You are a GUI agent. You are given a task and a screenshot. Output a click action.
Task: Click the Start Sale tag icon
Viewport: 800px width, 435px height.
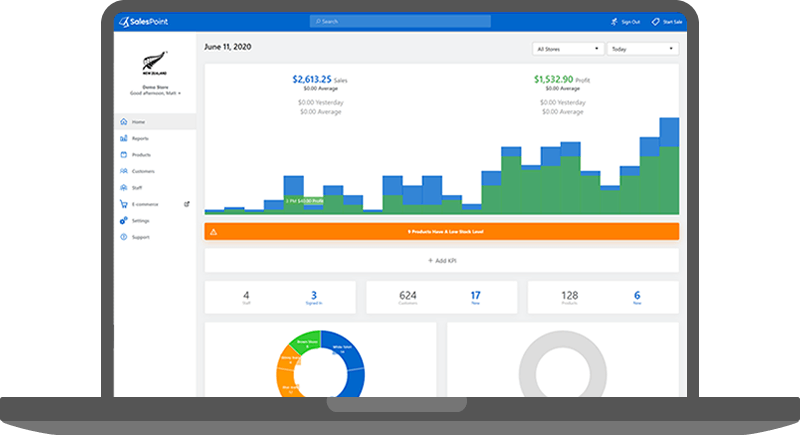[x=656, y=22]
